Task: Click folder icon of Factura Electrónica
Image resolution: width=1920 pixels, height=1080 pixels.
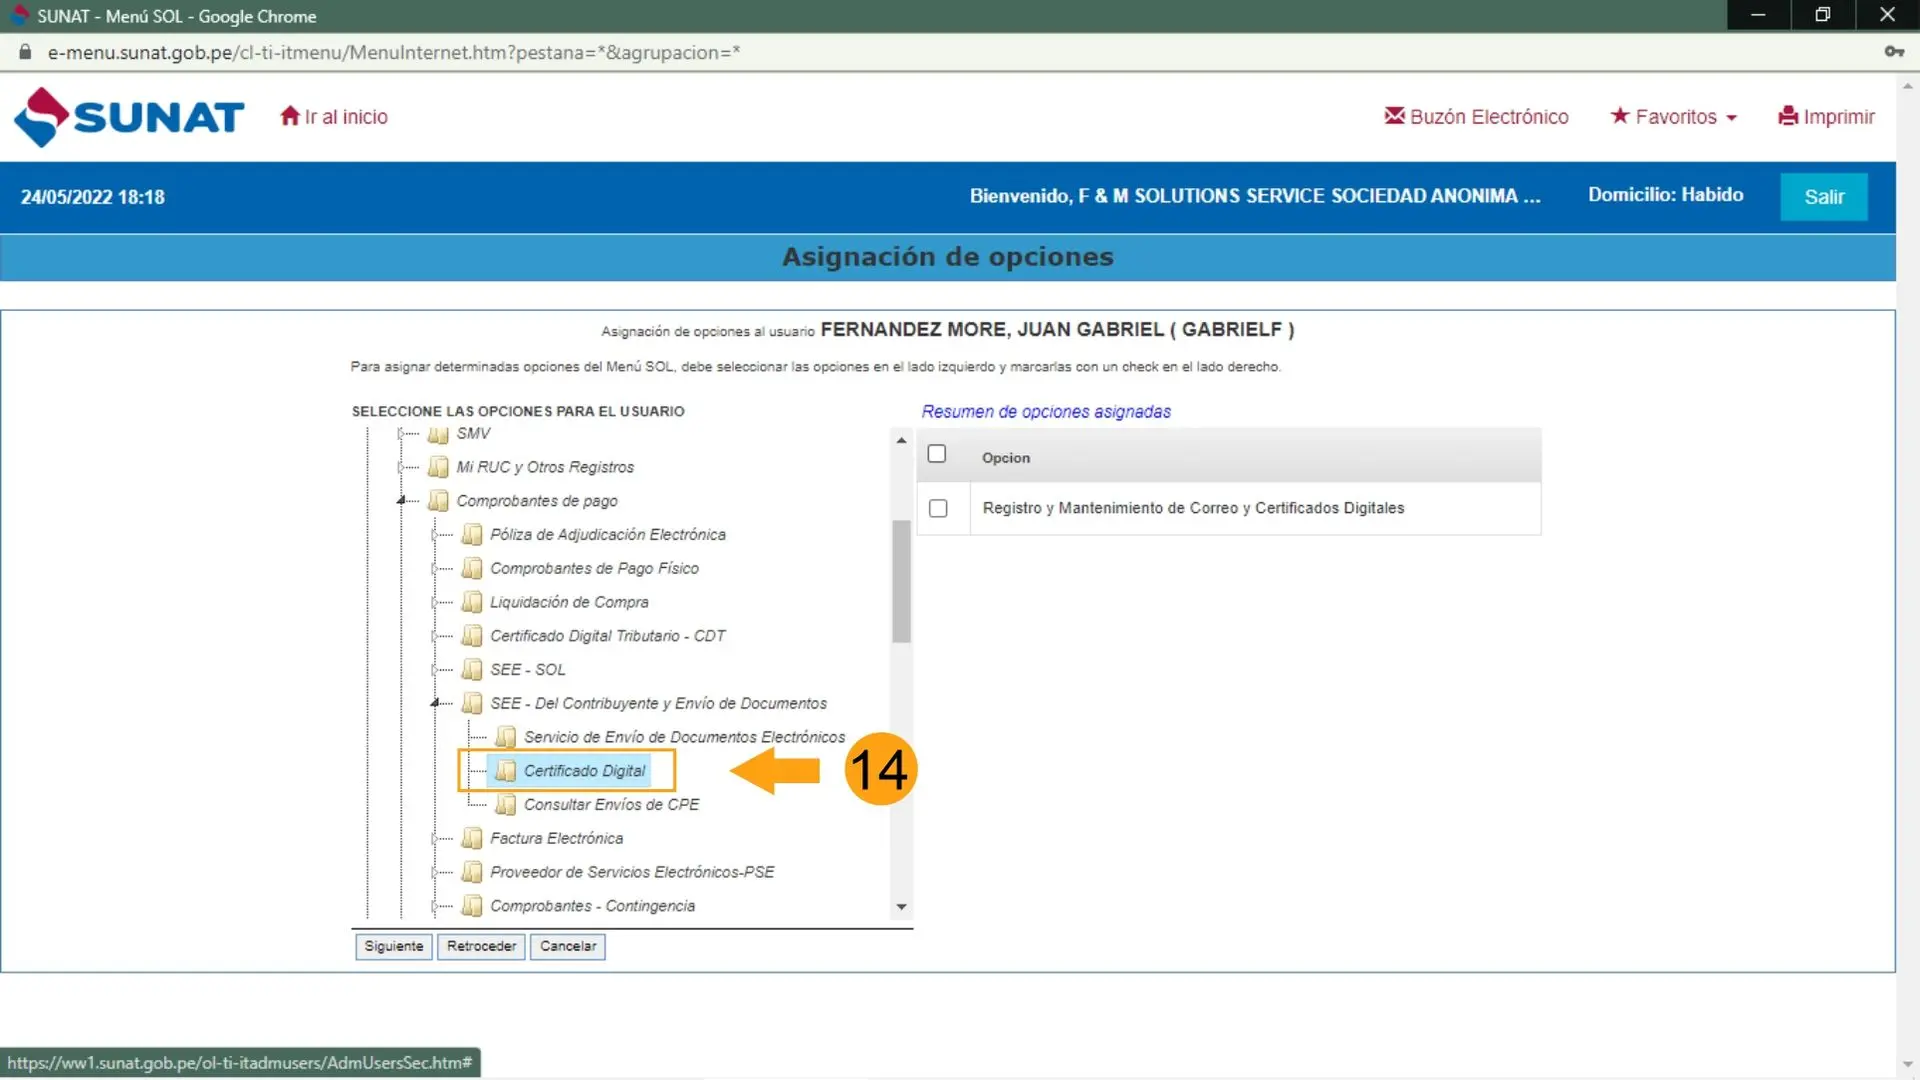Action: 472,838
